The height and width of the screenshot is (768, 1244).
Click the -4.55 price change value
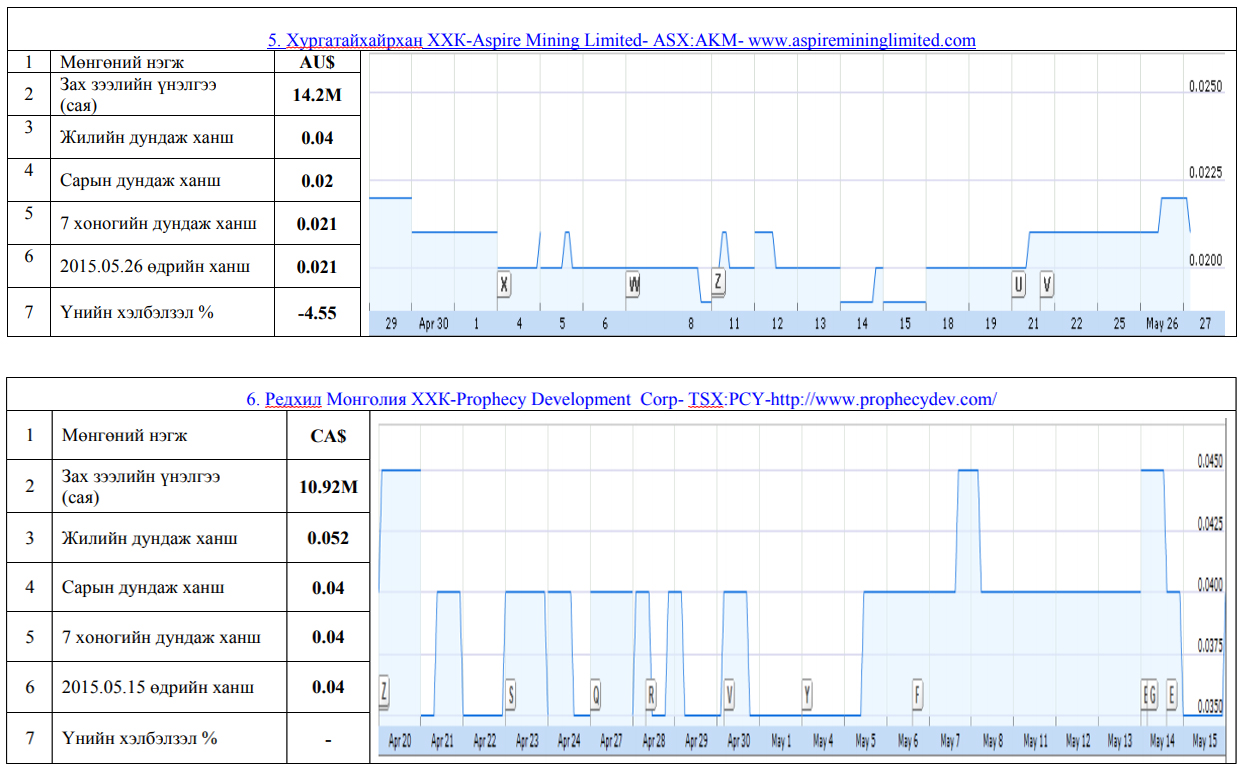317,312
